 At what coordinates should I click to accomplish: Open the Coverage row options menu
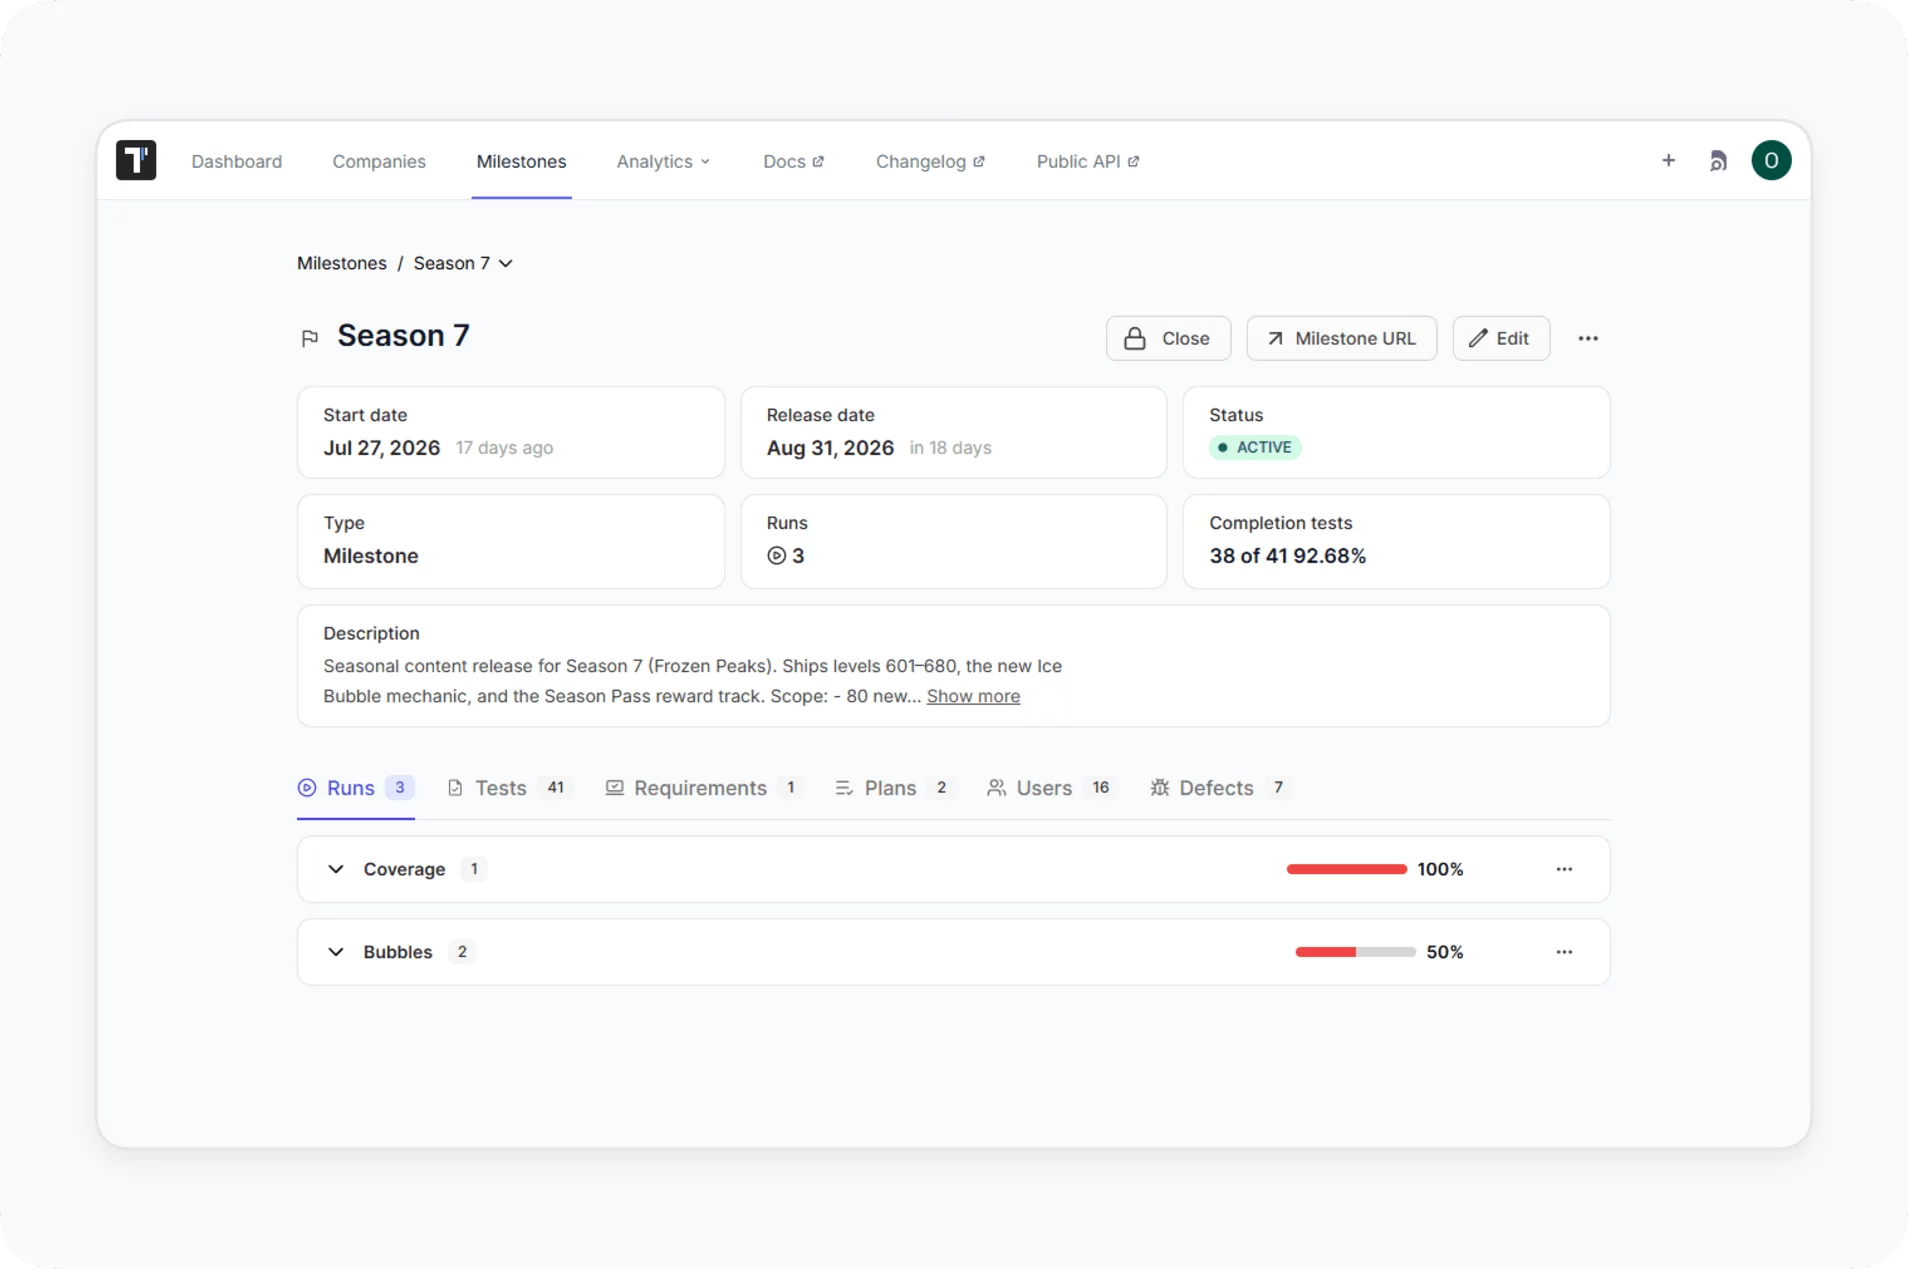tap(1564, 869)
